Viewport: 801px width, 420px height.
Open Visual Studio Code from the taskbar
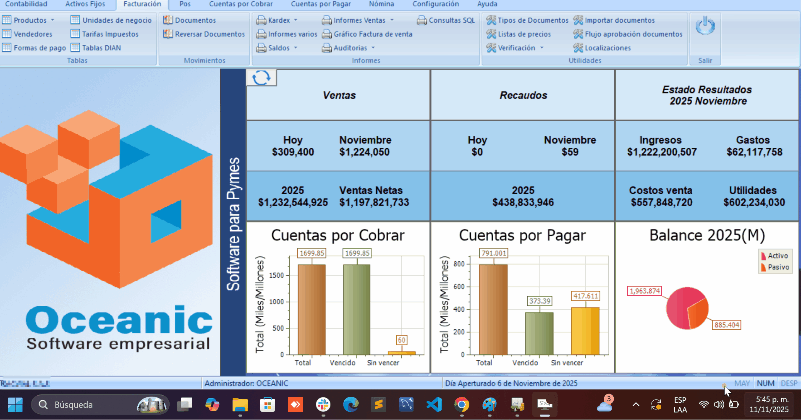pyautogui.click(x=433, y=405)
